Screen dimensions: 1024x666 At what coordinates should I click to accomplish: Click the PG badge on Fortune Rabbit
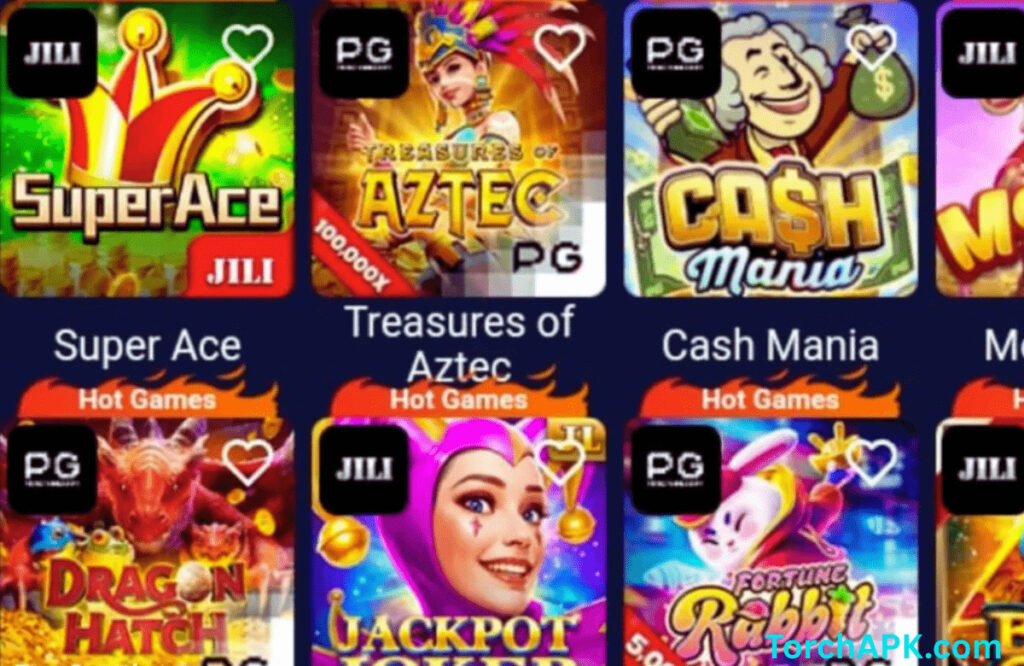676,469
